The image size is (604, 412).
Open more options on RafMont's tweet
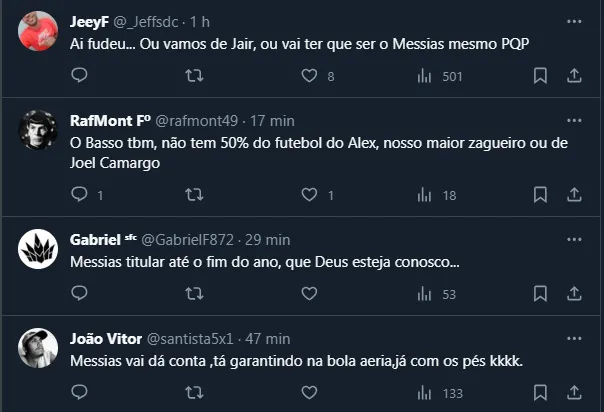574,120
